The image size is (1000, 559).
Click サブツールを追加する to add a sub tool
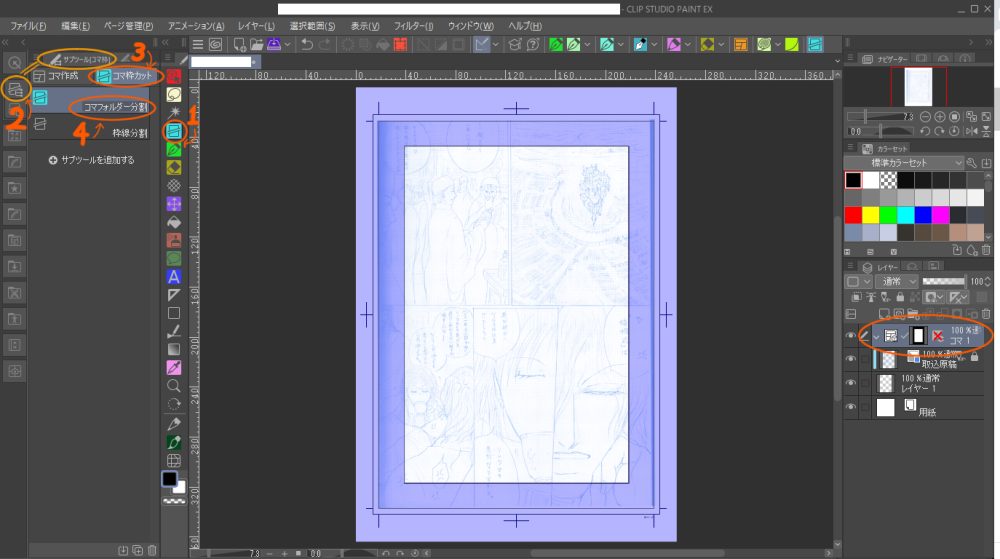91,159
